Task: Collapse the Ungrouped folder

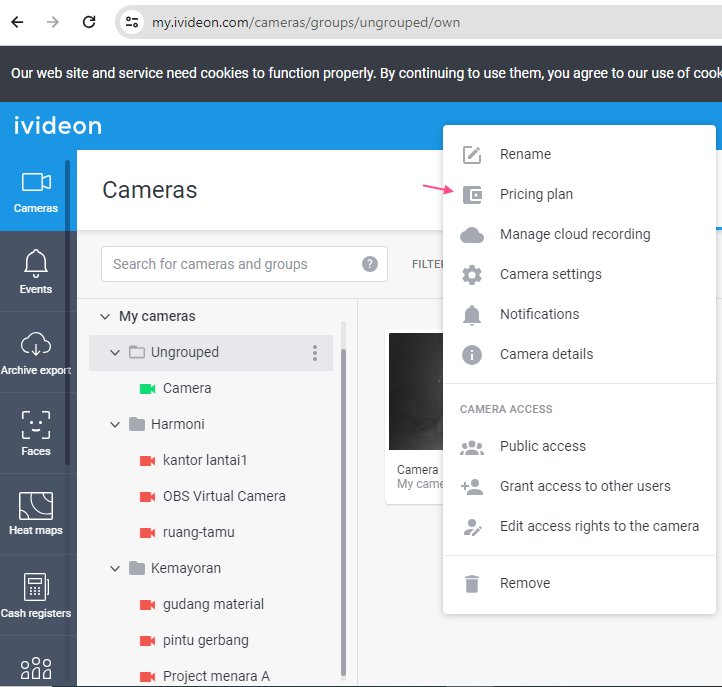Action: click(115, 353)
